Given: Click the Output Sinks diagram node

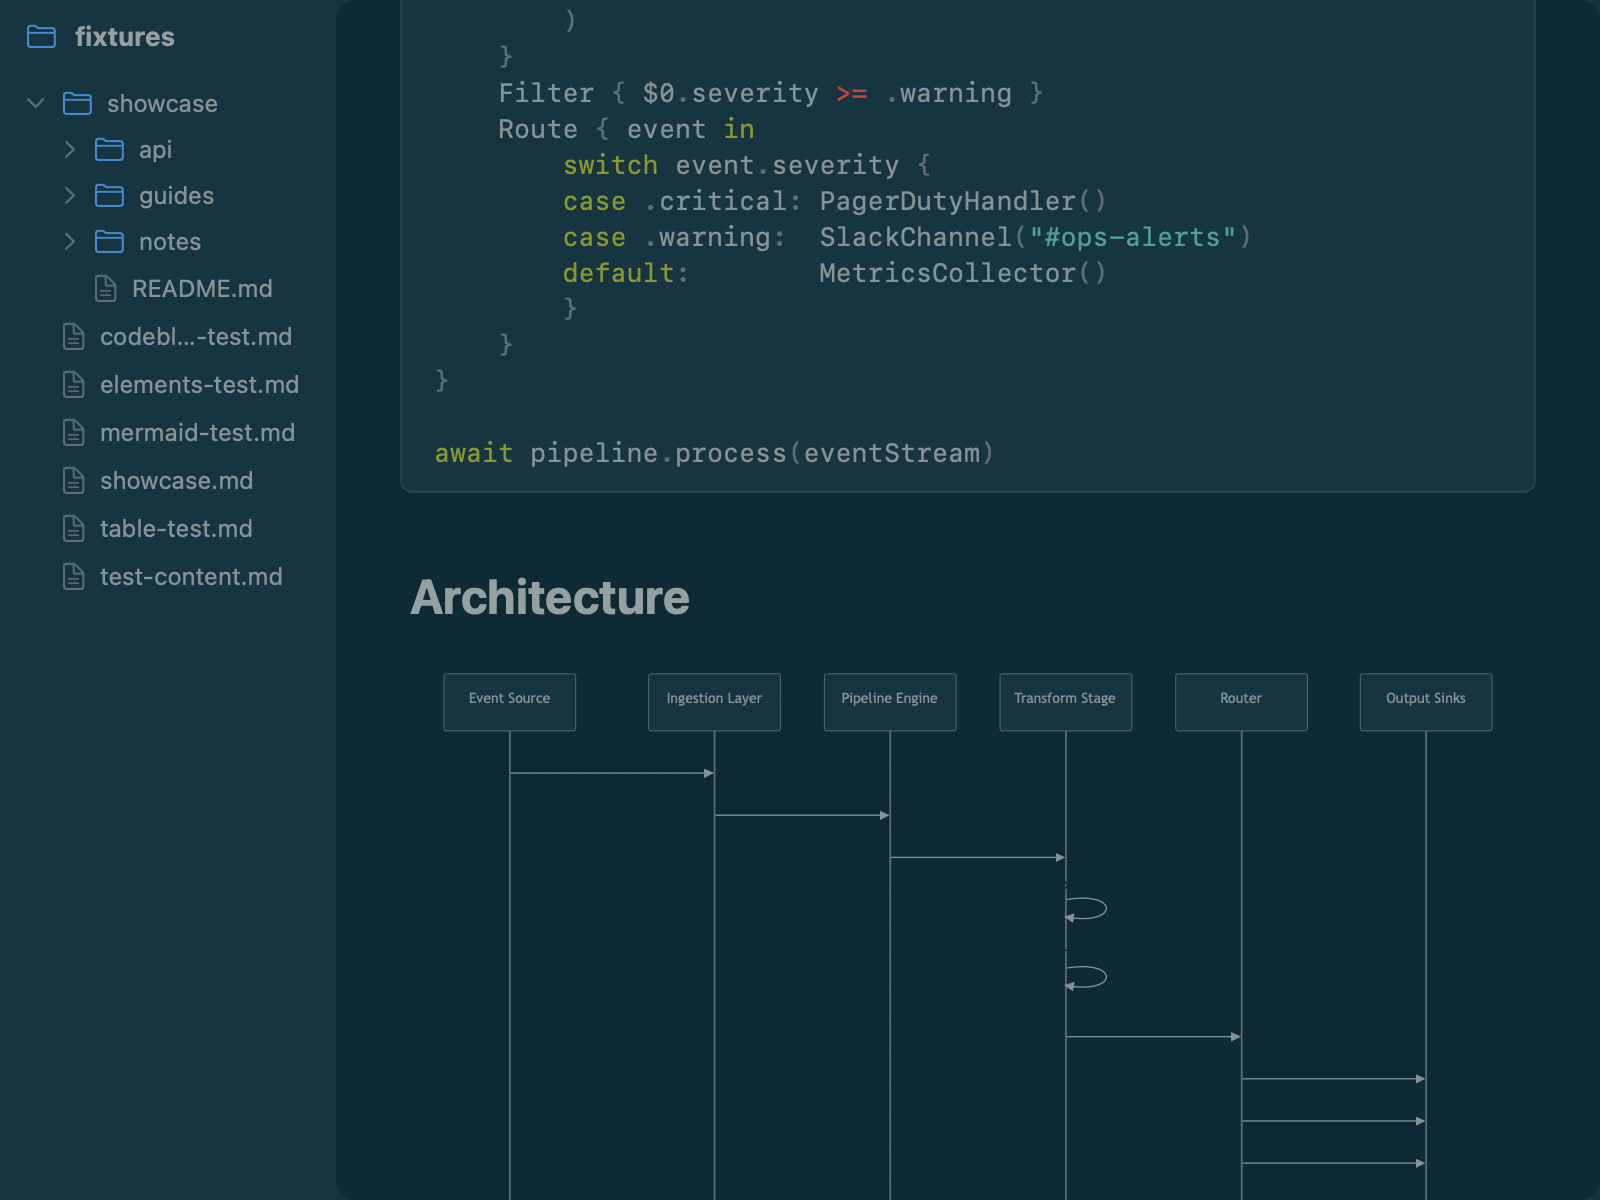Looking at the screenshot, I should [1425, 701].
